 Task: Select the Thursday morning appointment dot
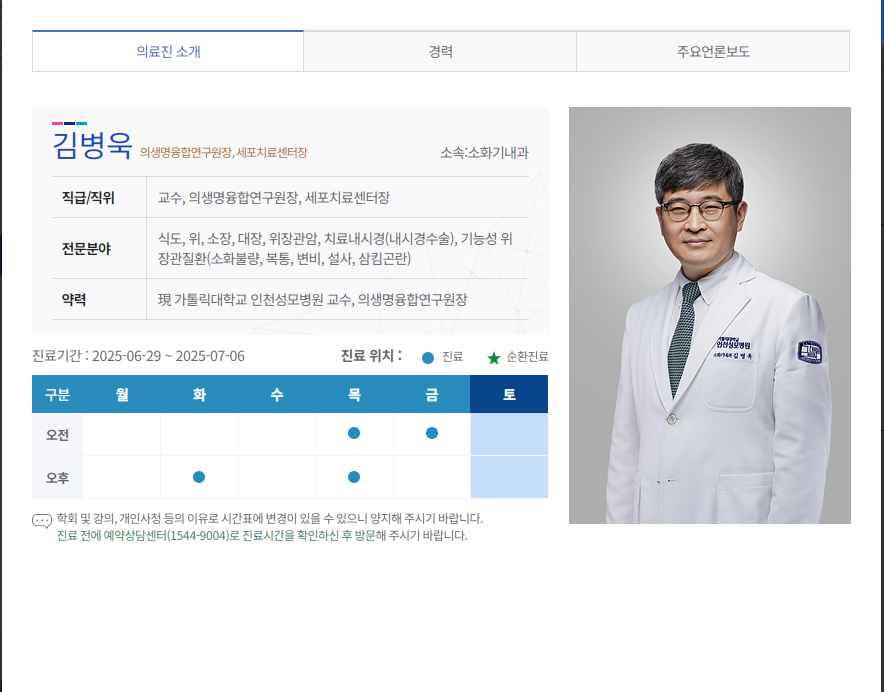point(354,433)
